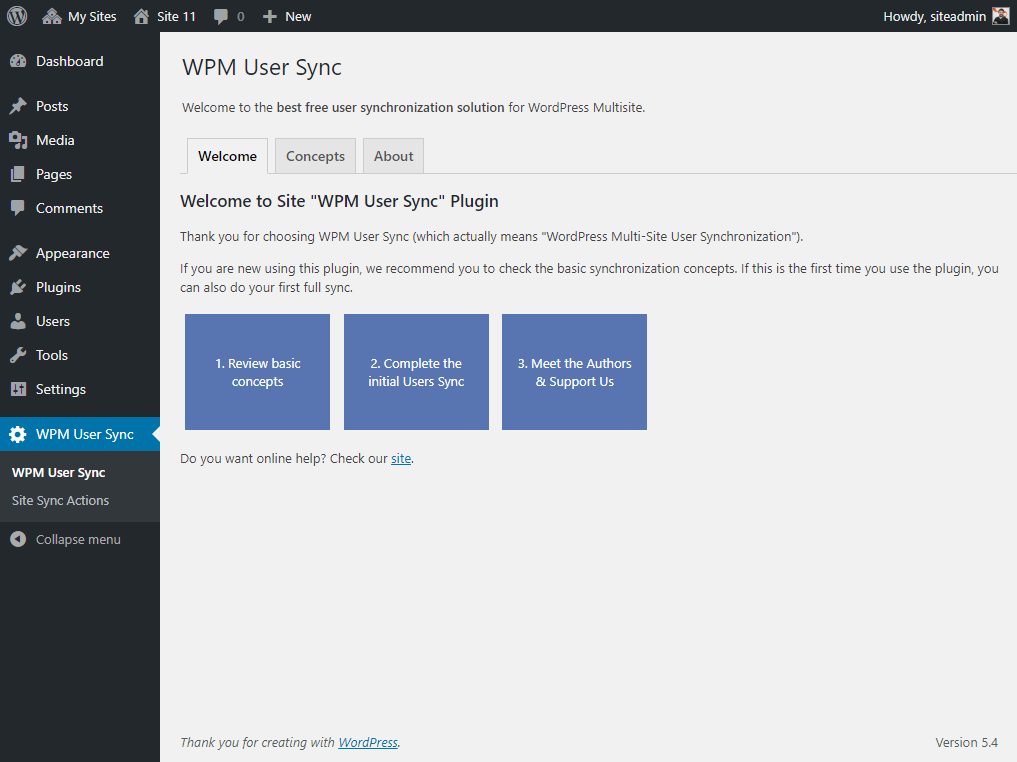Click the Posts pushpin icon
The image size is (1017, 762).
18,106
